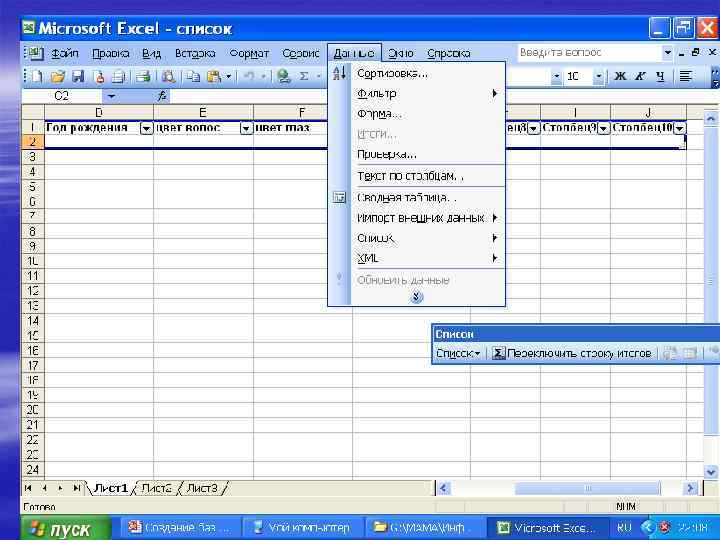Open the Правка menu

point(110,53)
